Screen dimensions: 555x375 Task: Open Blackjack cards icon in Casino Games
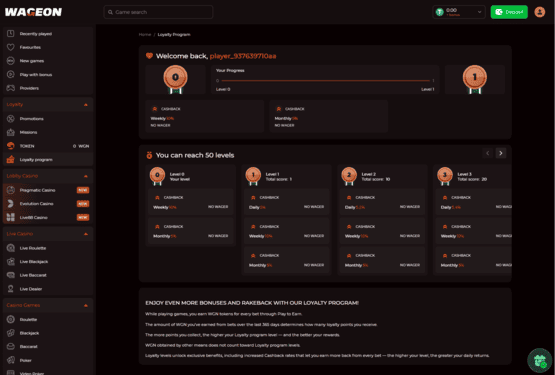pos(11,333)
